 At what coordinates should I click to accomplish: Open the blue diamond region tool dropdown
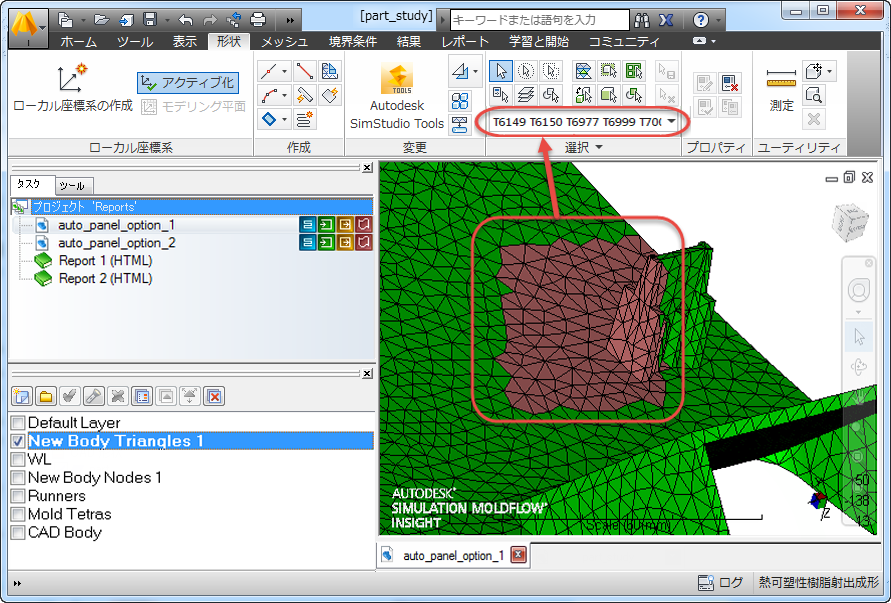(x=284, y=119)
